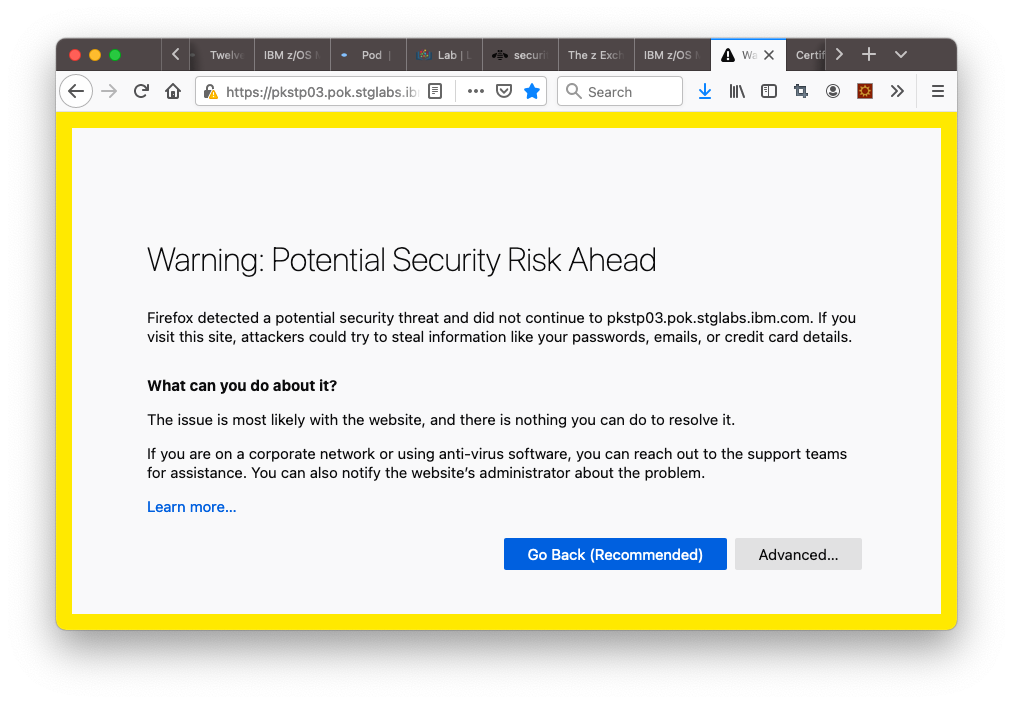Image resolution: width=1013 pixels, height=704 pixels.
Task: Click the Save to Pocket icon
Action: (504, 91)
